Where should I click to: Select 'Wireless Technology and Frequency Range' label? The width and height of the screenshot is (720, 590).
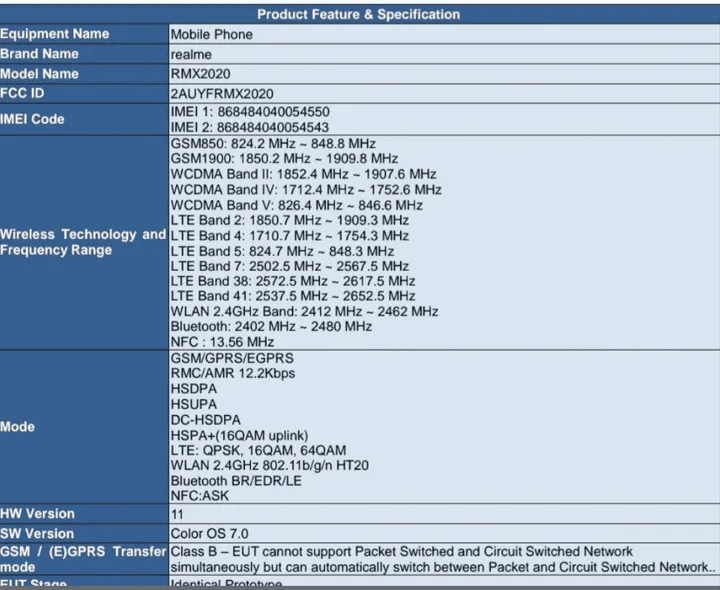point(83,242)
